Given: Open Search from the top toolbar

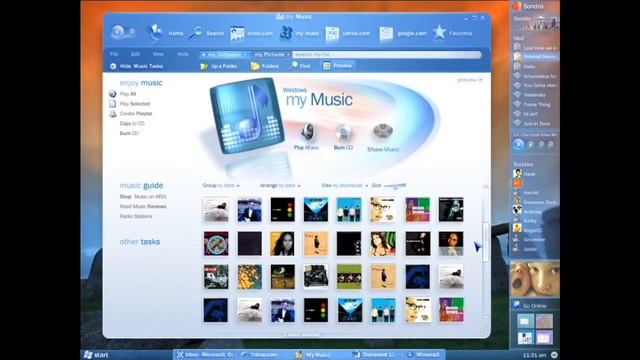Looking at the screenshot, I should 206,33.
